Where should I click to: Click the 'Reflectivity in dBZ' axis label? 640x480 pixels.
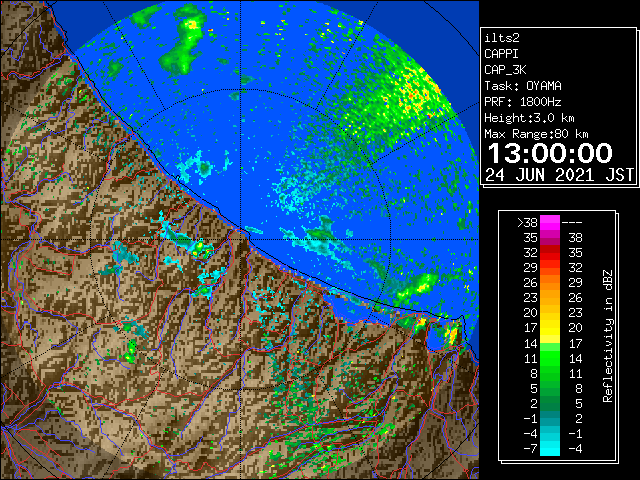pyautogui.click(x=608, y=336)
